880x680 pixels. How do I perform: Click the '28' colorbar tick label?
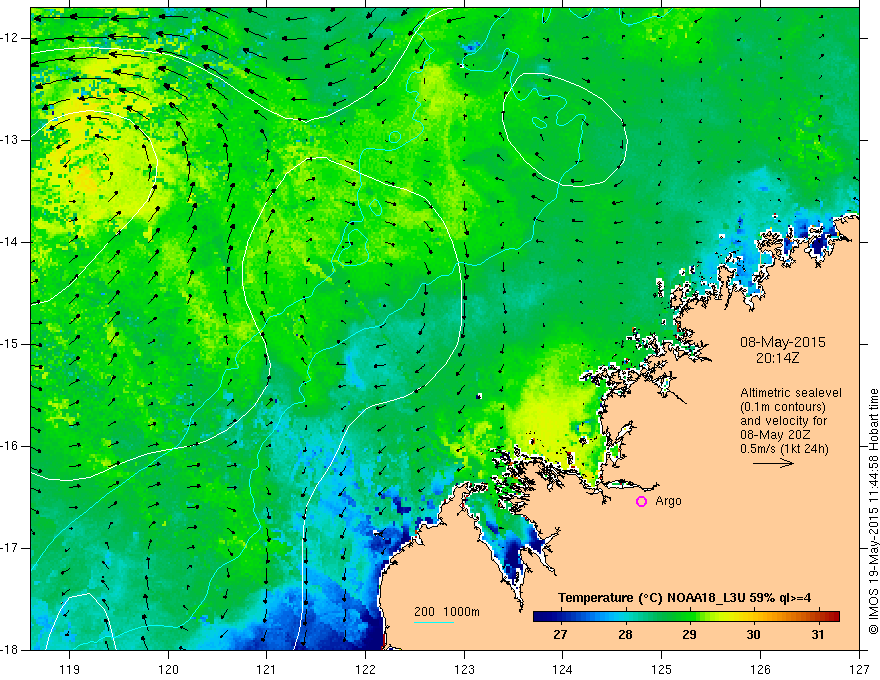[x=625, y=635]
